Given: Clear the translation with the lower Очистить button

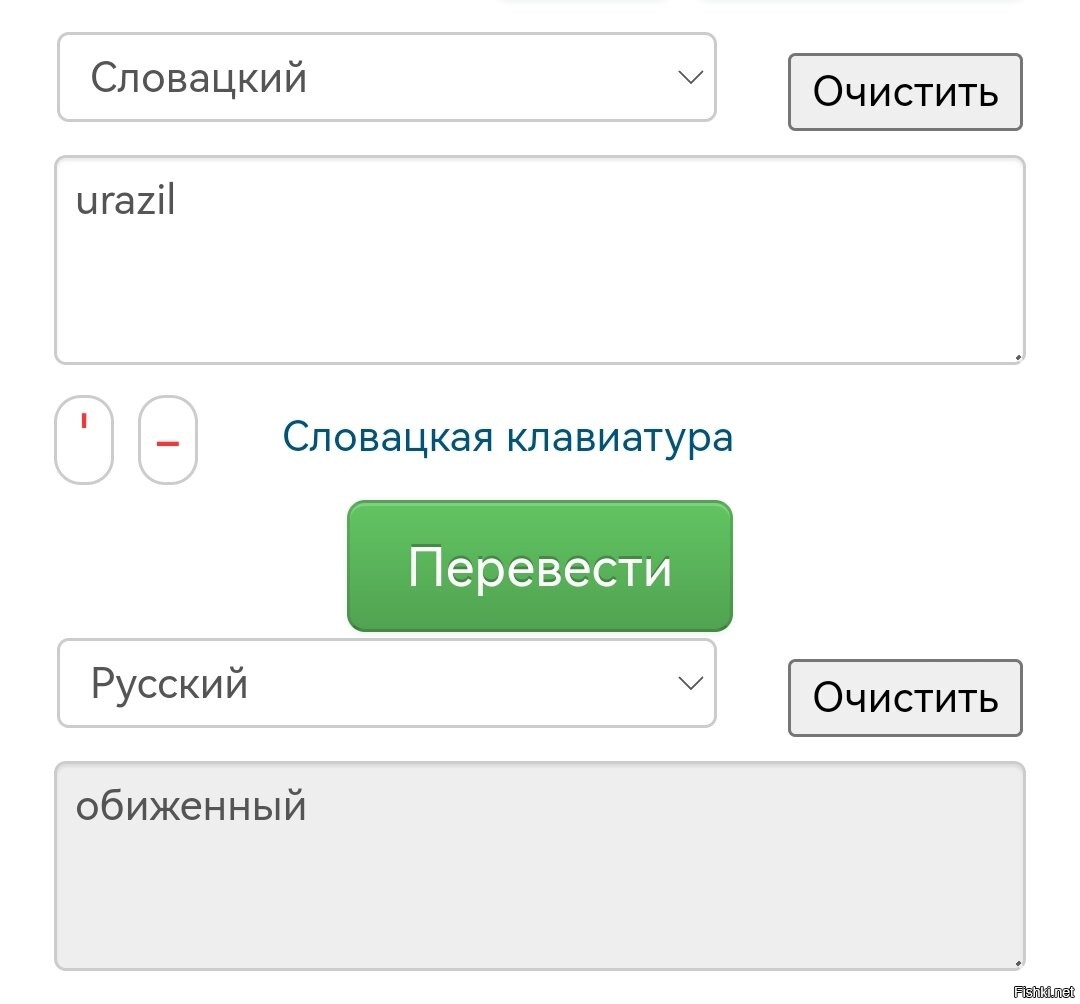Looking at the screenshot, I should tap(905, 698).
